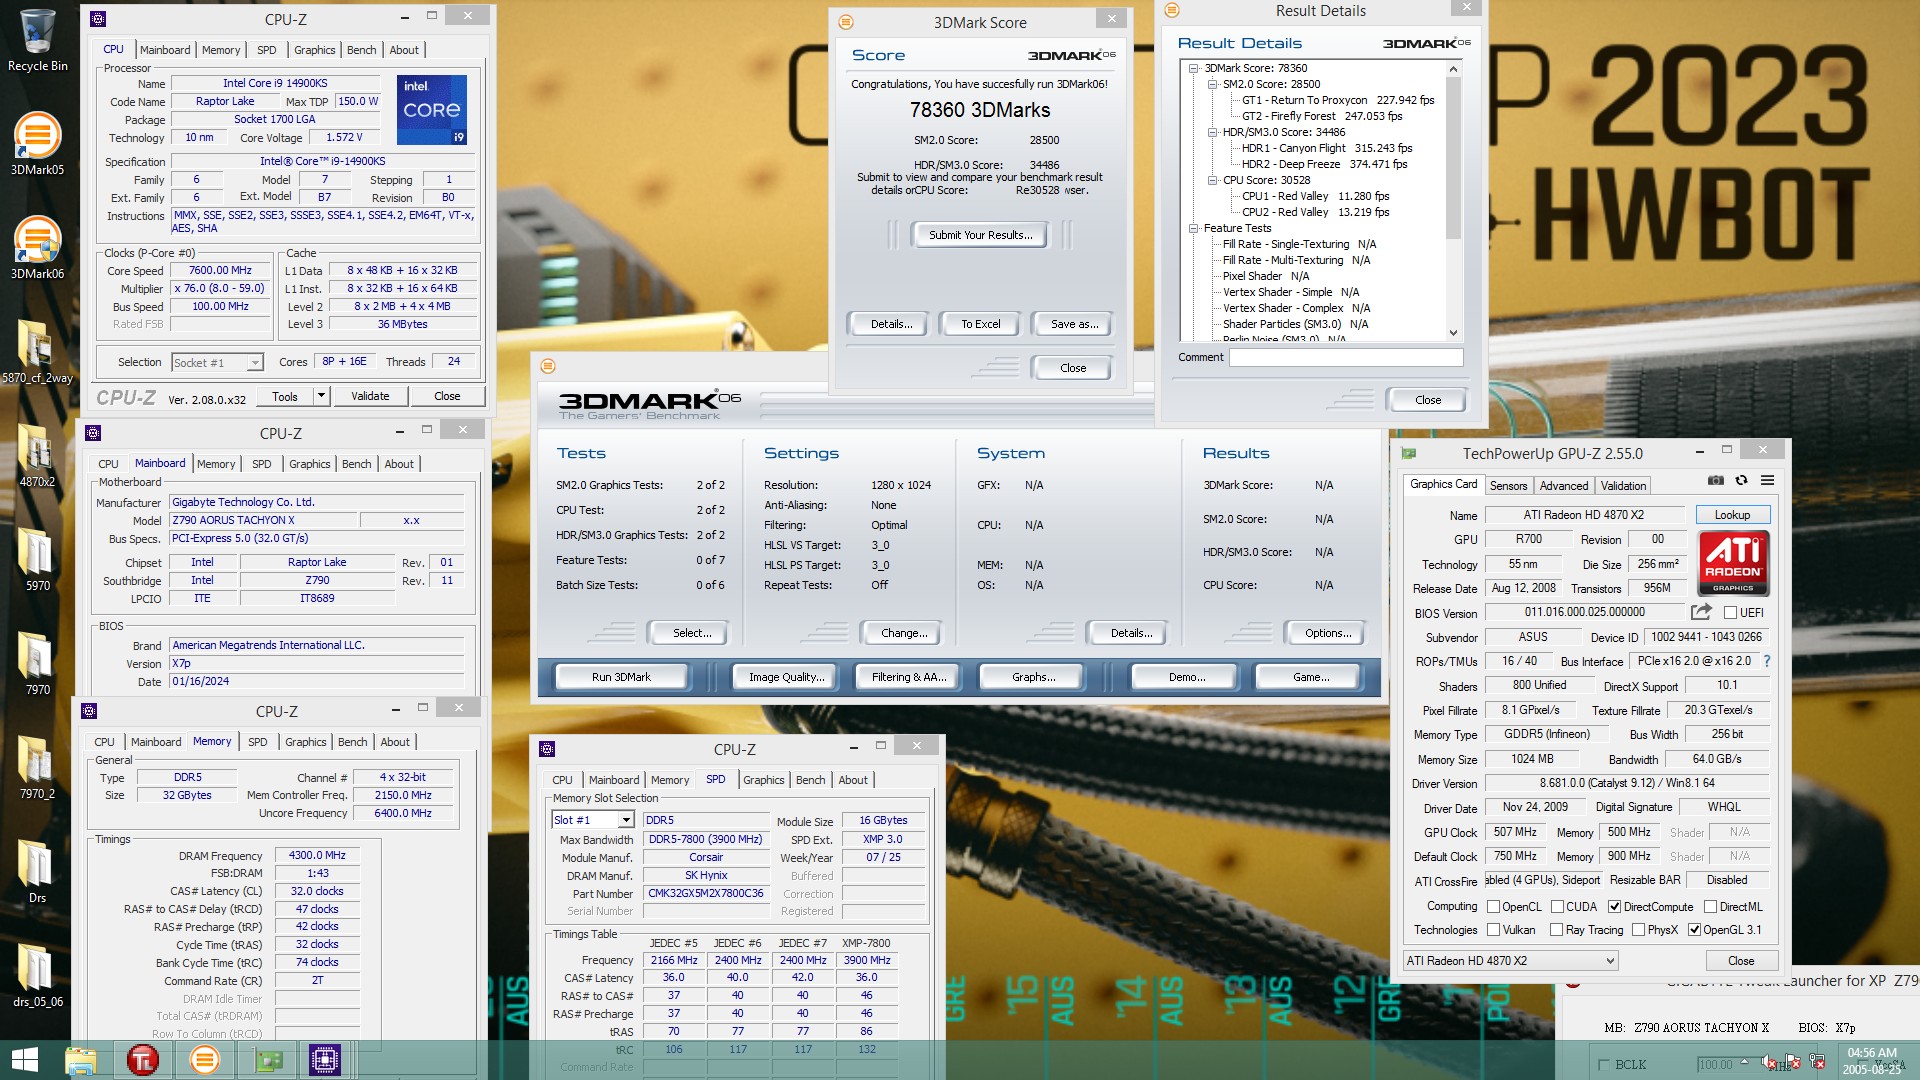Click the network icon in the system tray
This screenshot has width=1920, height=1080.
(1817, 1062)
